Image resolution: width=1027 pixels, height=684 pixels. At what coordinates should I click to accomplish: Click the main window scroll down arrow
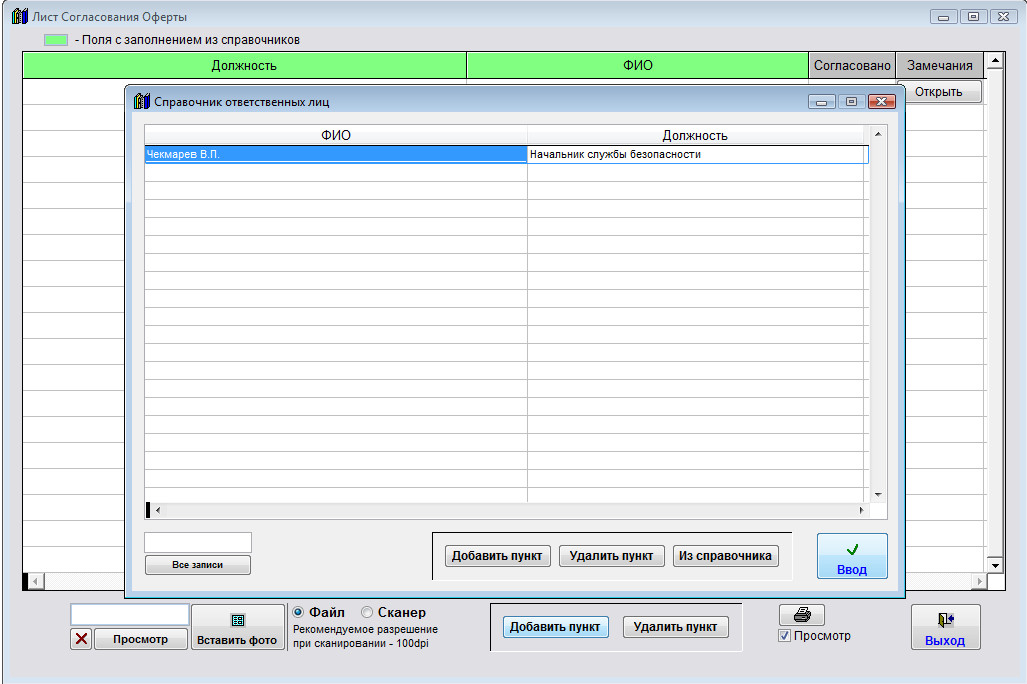(x=995, y=565)
